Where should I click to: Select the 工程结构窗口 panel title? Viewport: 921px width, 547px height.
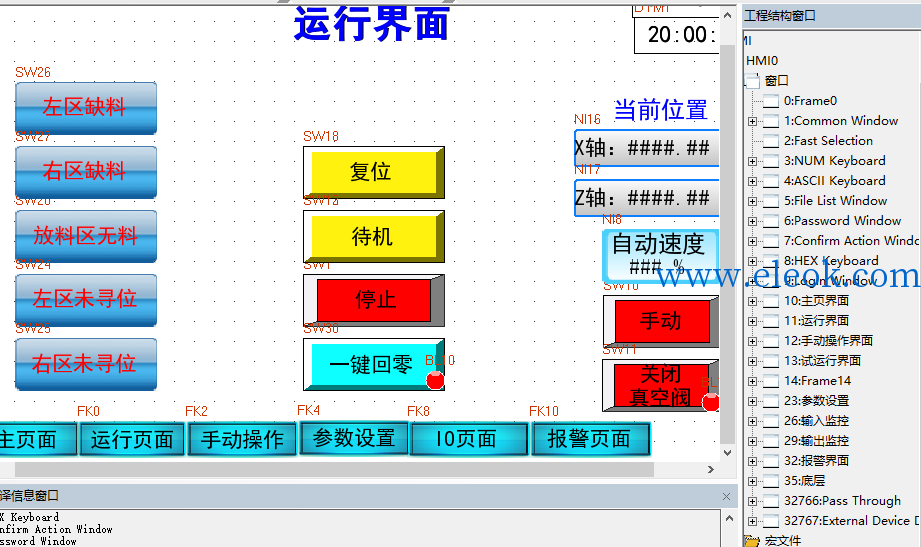[780, 16]
